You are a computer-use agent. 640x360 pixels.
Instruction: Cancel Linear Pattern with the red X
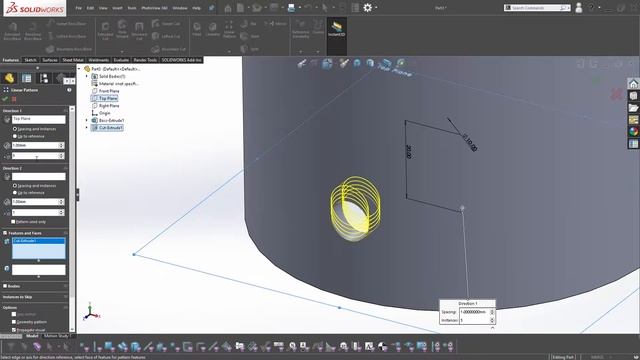14,99
